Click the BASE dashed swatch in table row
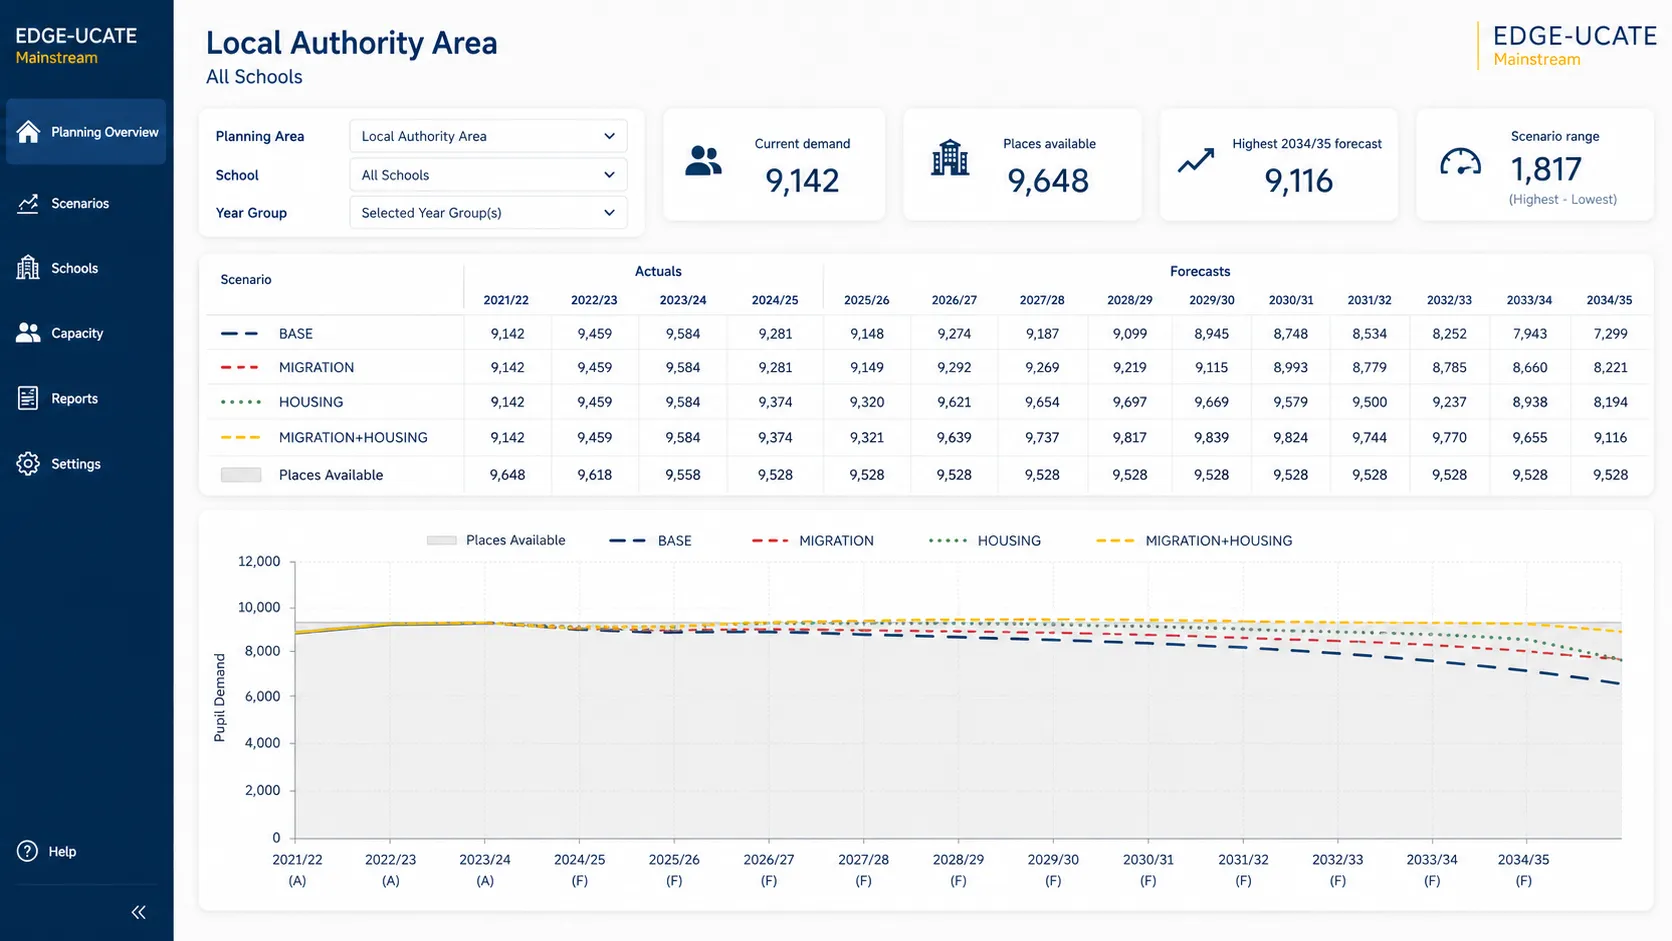The width and height of the screenshot is (1672, 941). [x=239, y=334]
